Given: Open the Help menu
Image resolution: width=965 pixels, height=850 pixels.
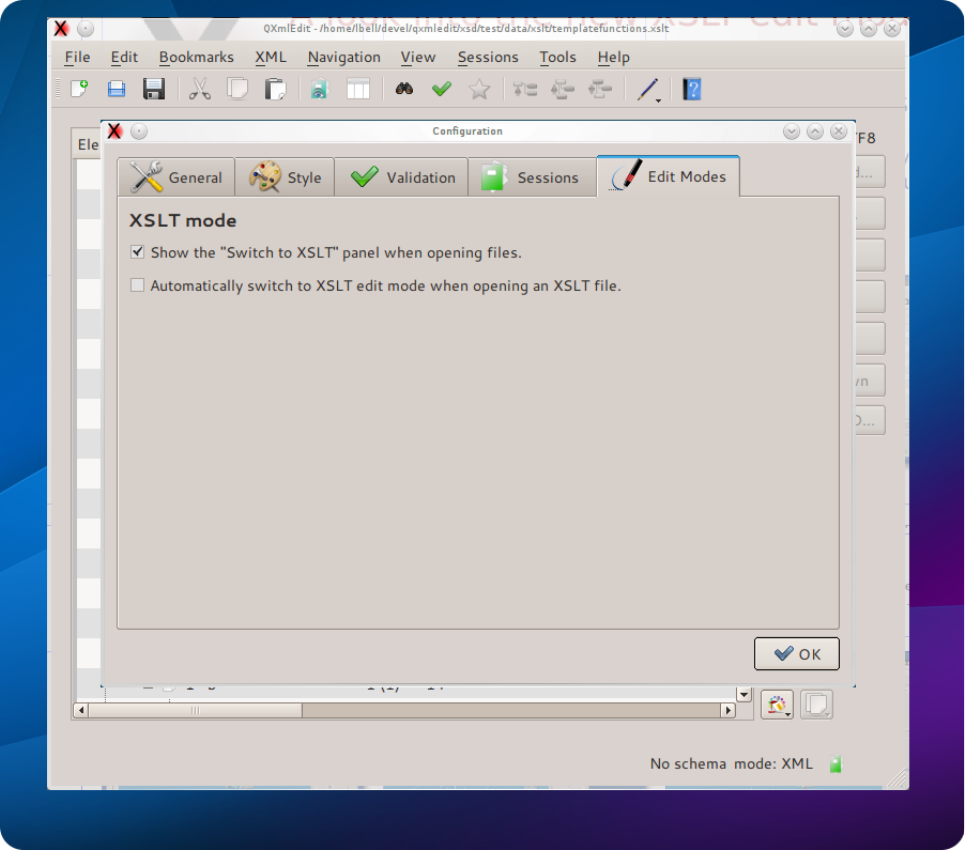Looking at the screenshot, I should pyautogui.click(x=614, y=57).
